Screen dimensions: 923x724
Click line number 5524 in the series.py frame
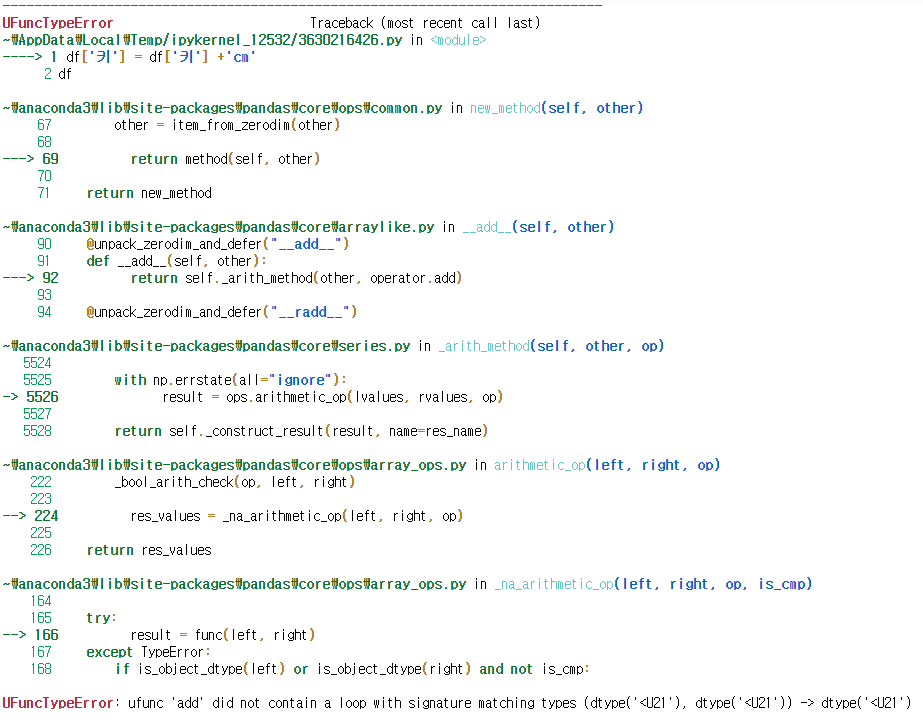tap(37, 363)
